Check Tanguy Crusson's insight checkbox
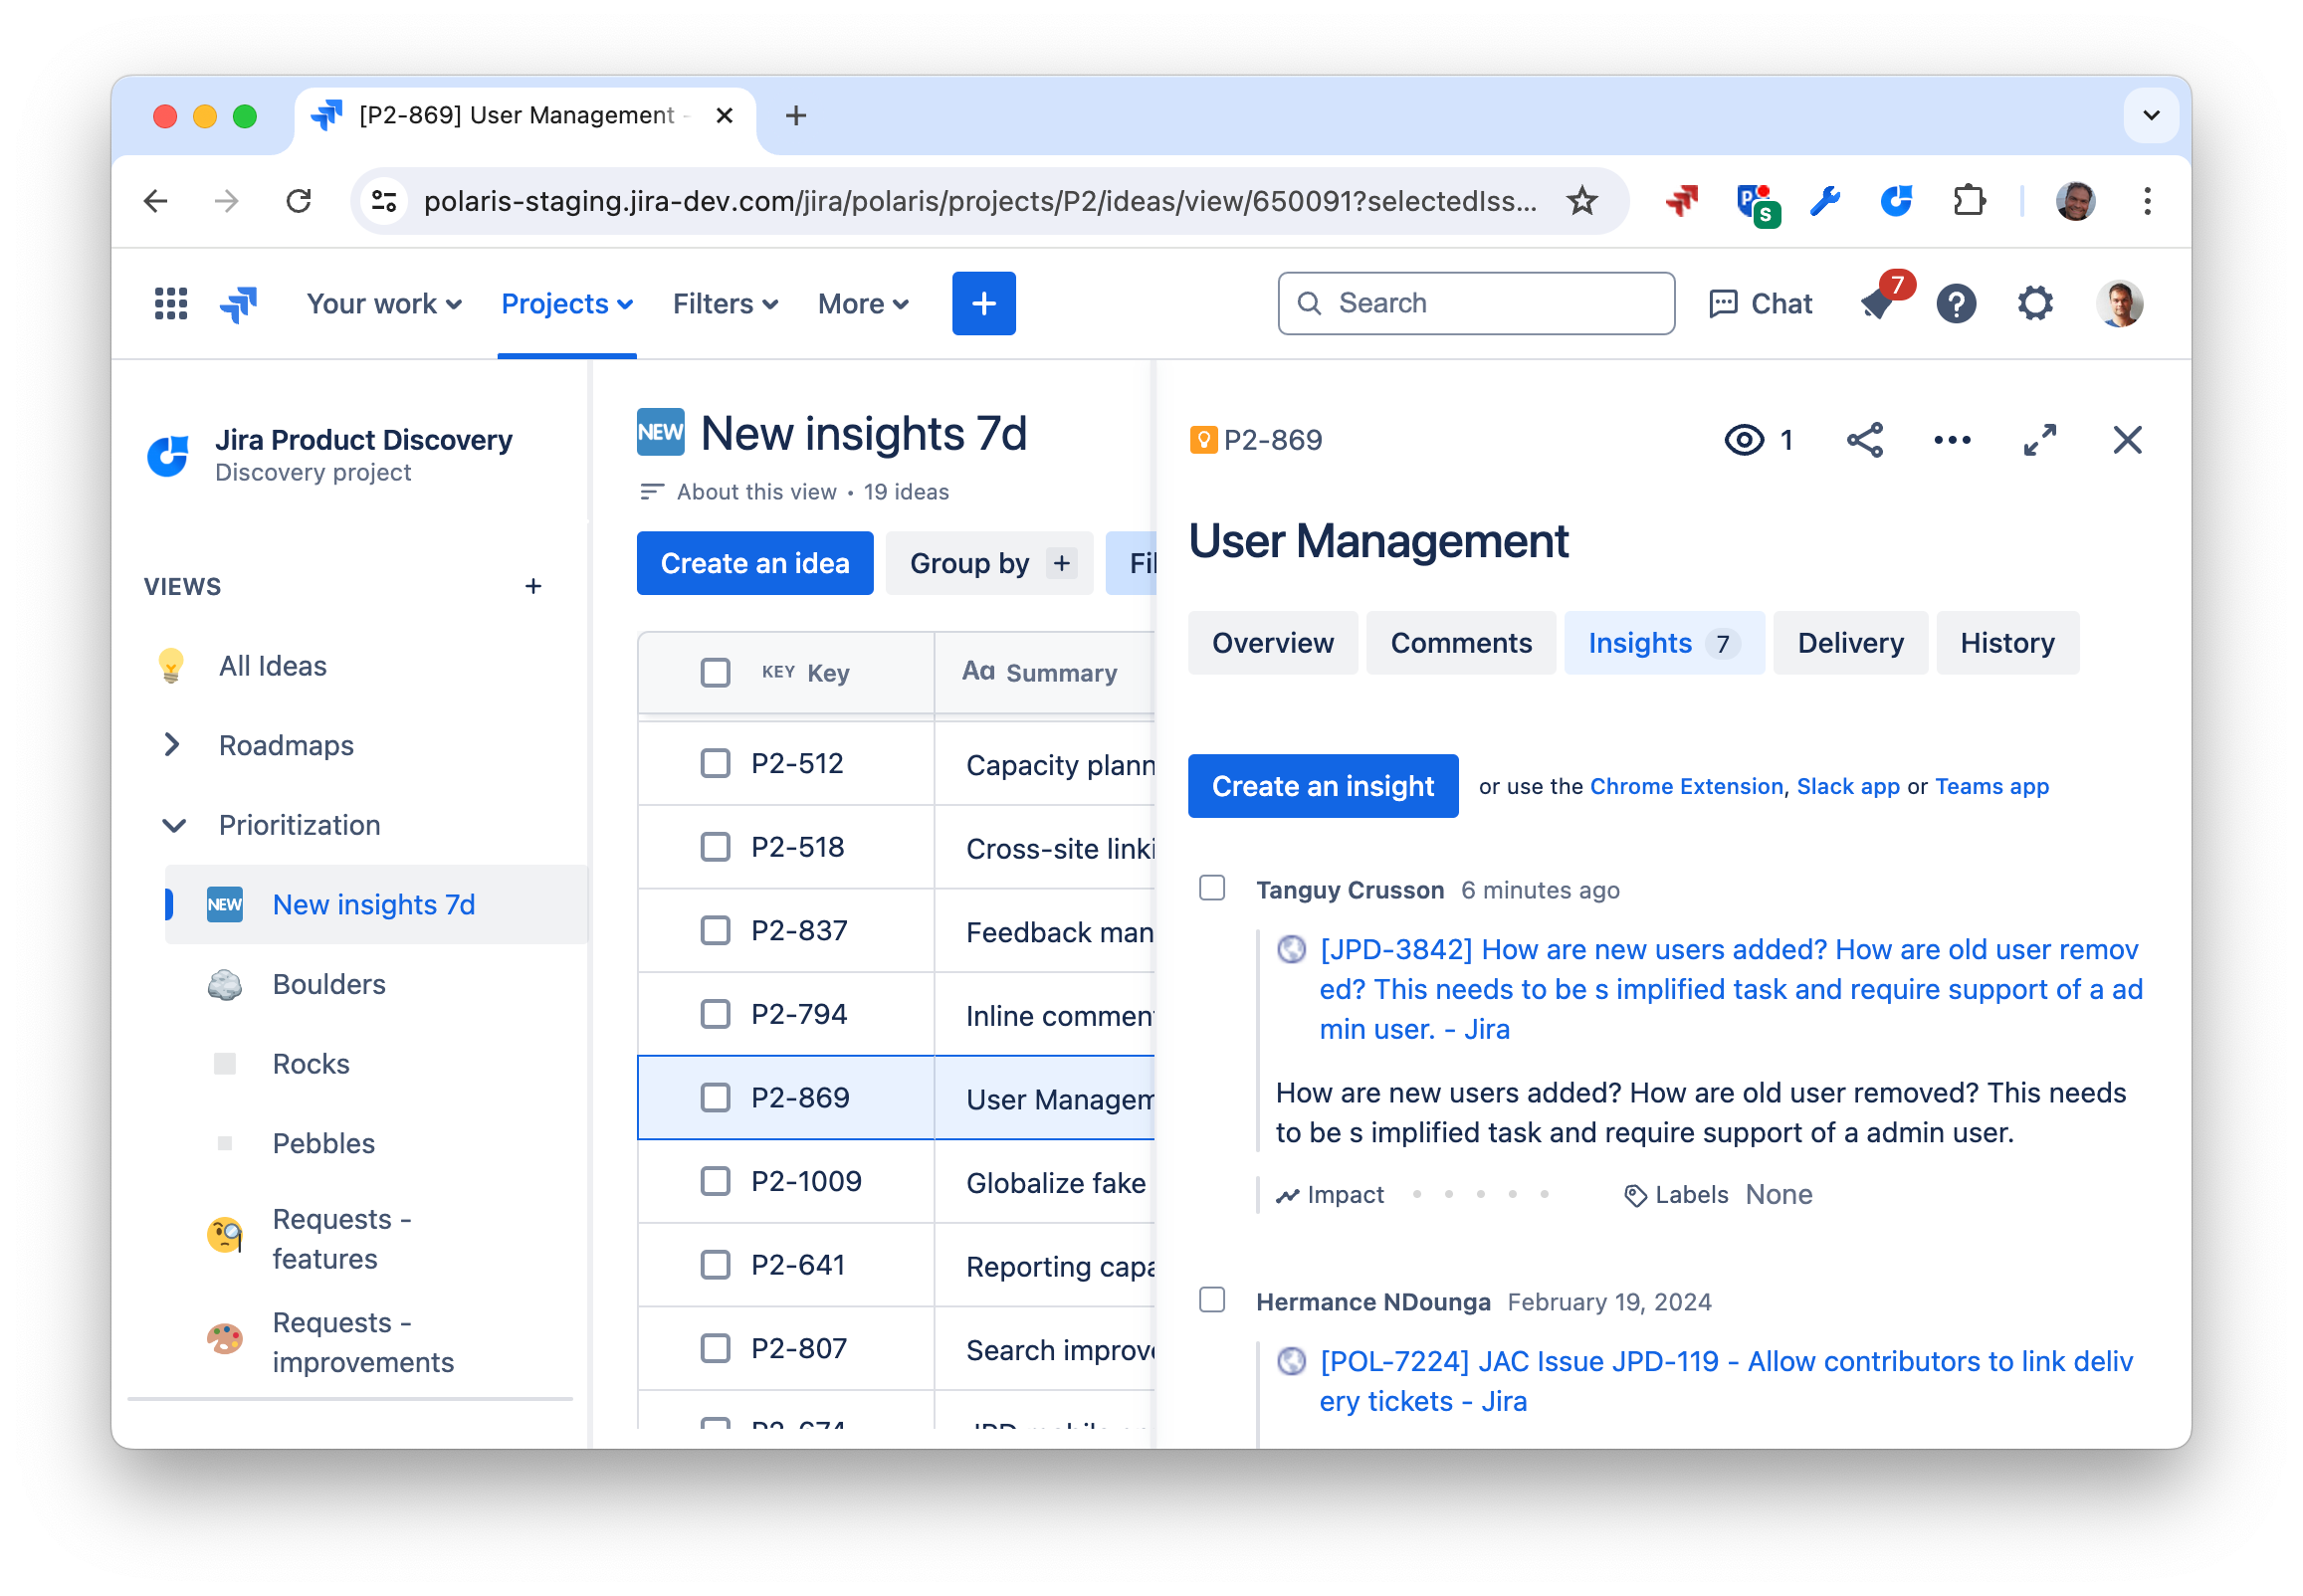 point(1212,888)
